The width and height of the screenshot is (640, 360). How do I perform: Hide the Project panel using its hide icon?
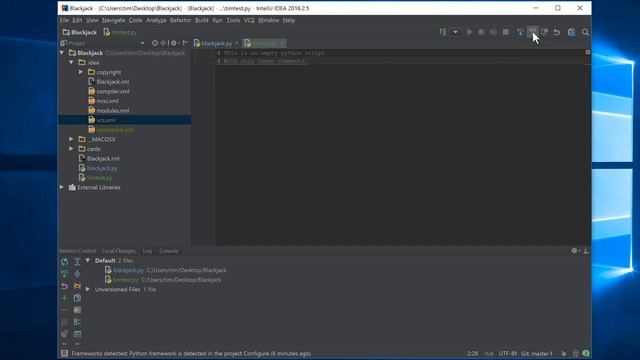[185, 43]
